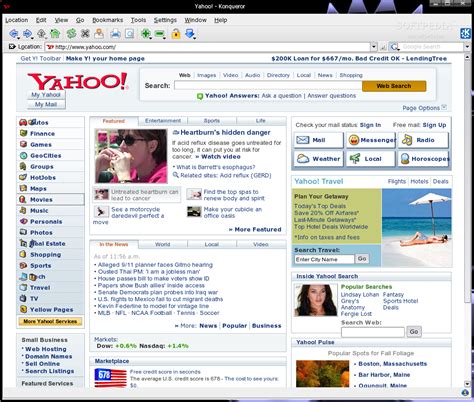Click More Yahoo! Services button

(50, 322)
